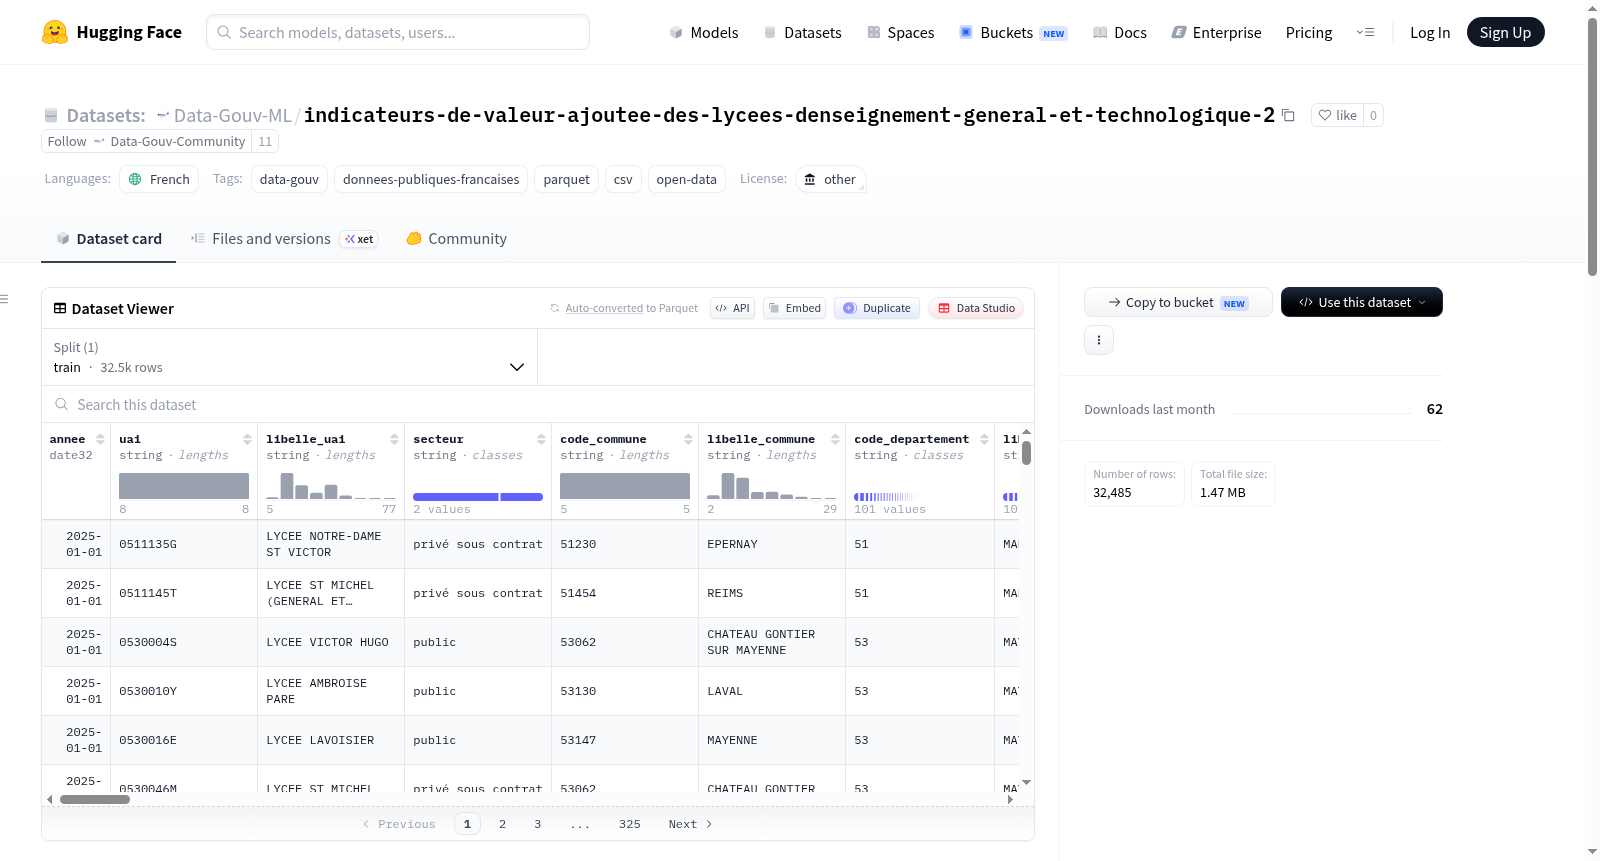Click the LYCEE VICTOR HUGO cell
Screen dimensions: 1600x861
331,642
